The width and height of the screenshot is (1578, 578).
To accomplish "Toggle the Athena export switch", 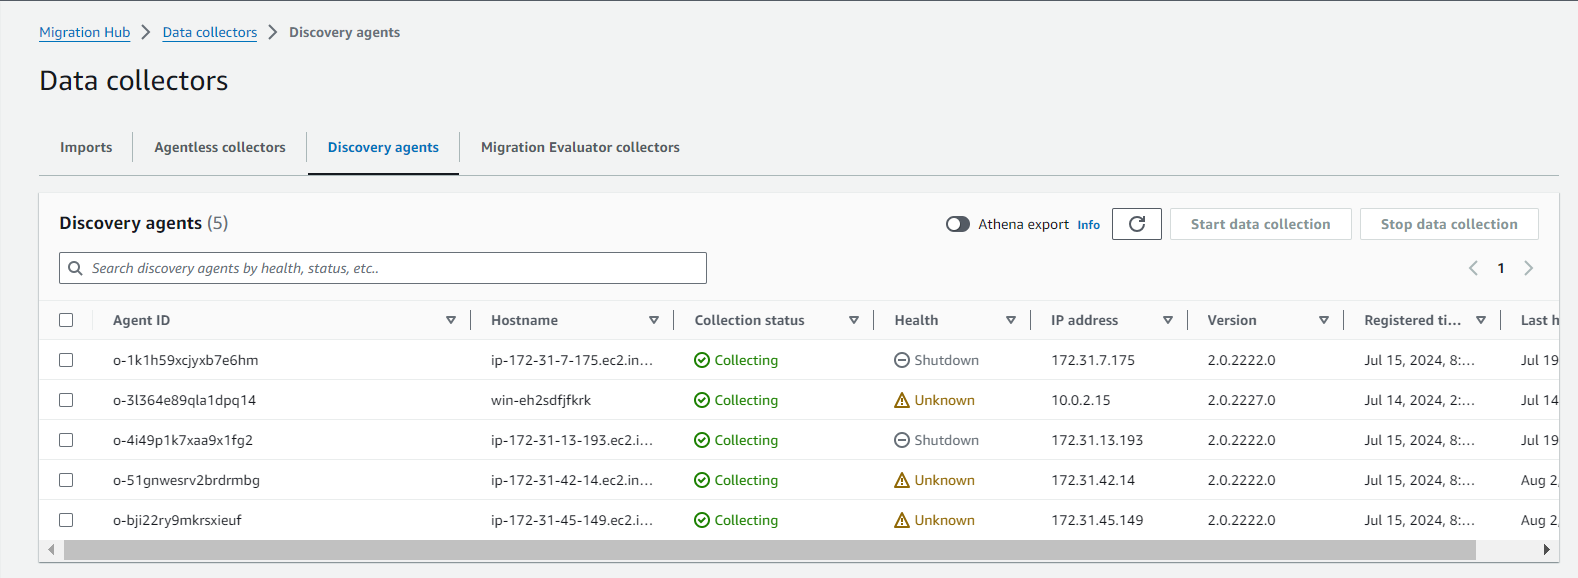I will (957, 224).
